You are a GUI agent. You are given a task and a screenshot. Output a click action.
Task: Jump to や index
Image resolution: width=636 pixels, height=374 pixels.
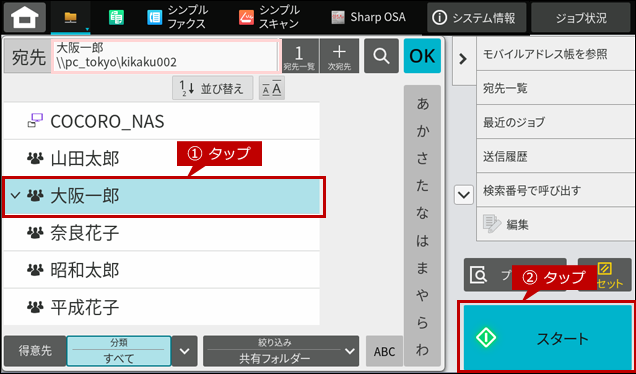pos(422,296)
